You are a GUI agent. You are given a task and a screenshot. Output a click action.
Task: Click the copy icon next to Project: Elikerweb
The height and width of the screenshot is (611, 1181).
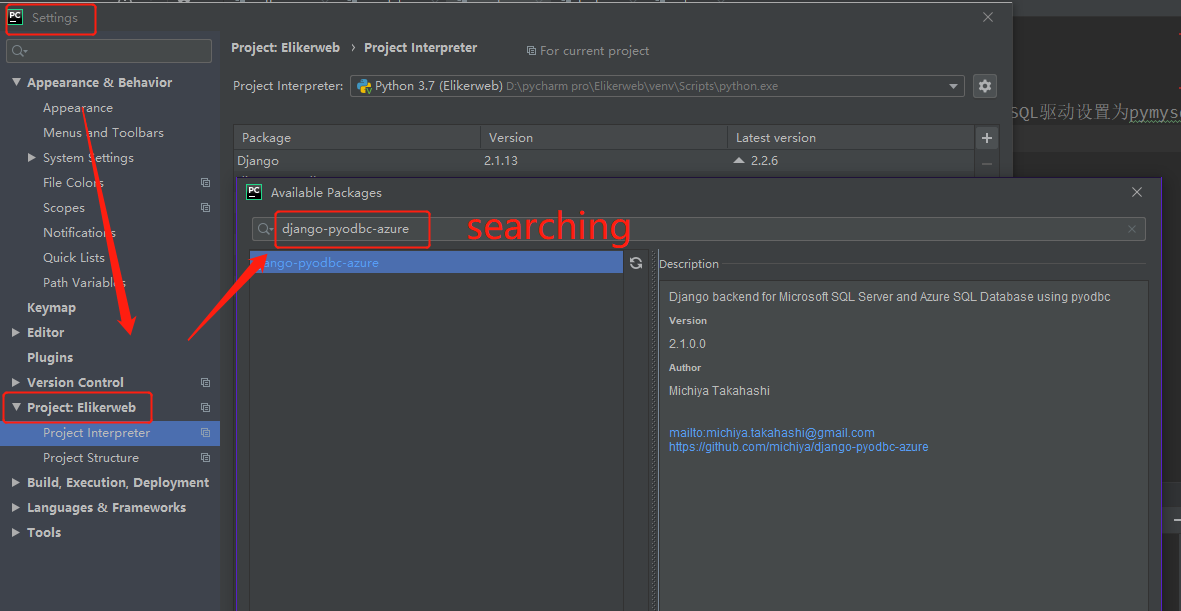click(x=205, y=407)
